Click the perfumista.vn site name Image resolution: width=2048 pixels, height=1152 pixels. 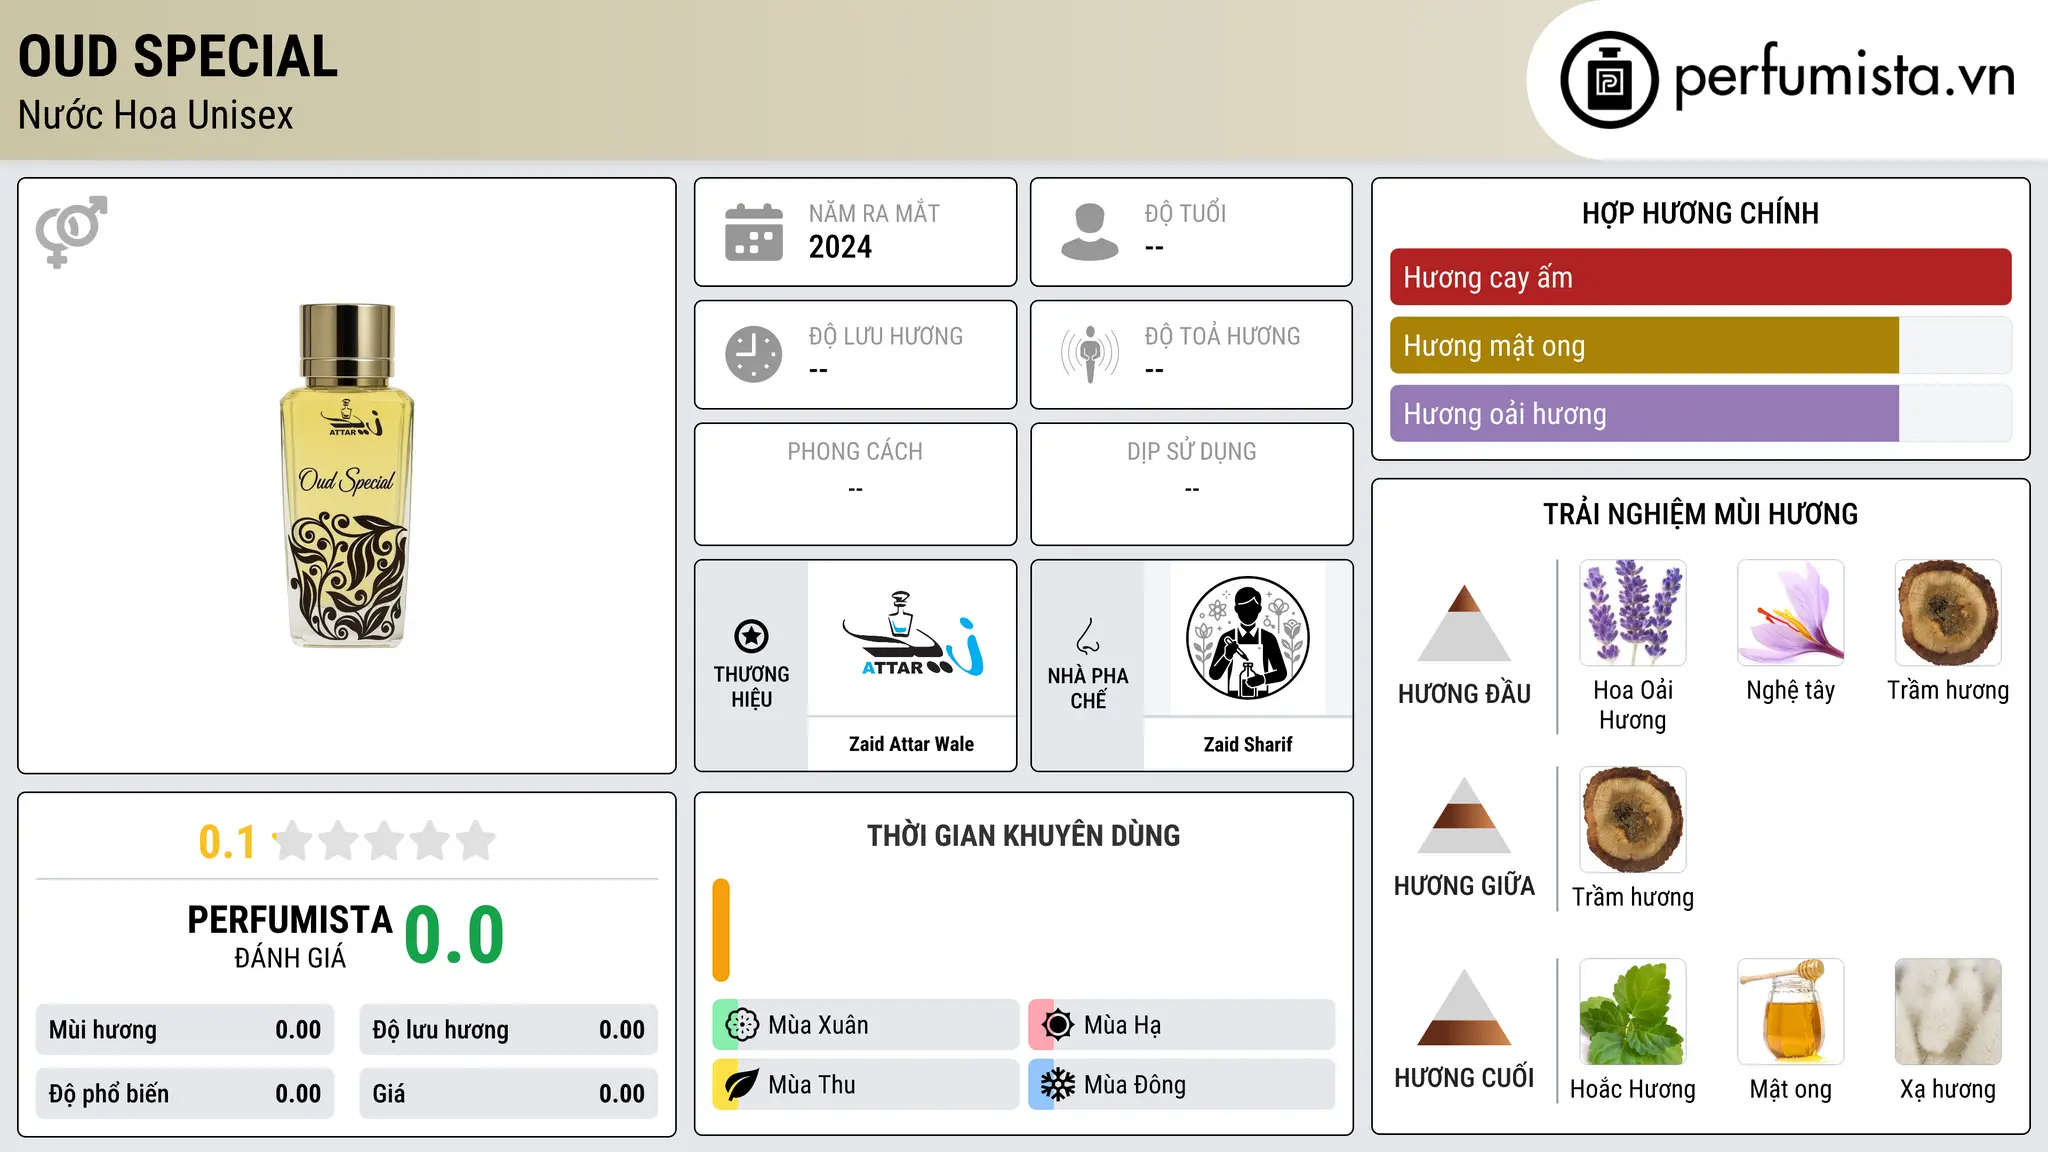[x=1844, y=76]
